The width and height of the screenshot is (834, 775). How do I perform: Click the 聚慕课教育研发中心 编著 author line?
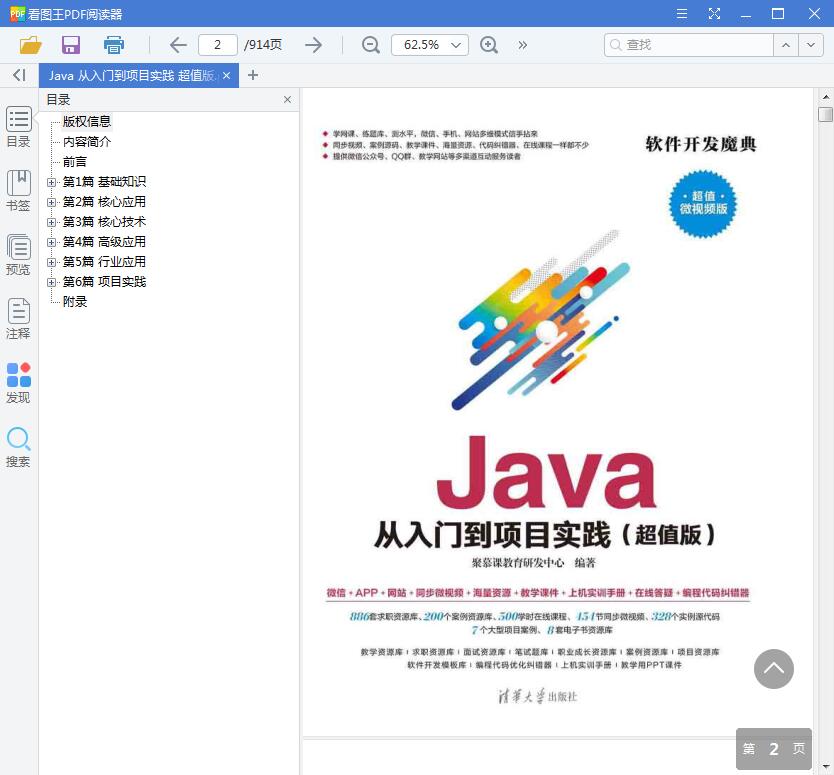pos(533,563)
